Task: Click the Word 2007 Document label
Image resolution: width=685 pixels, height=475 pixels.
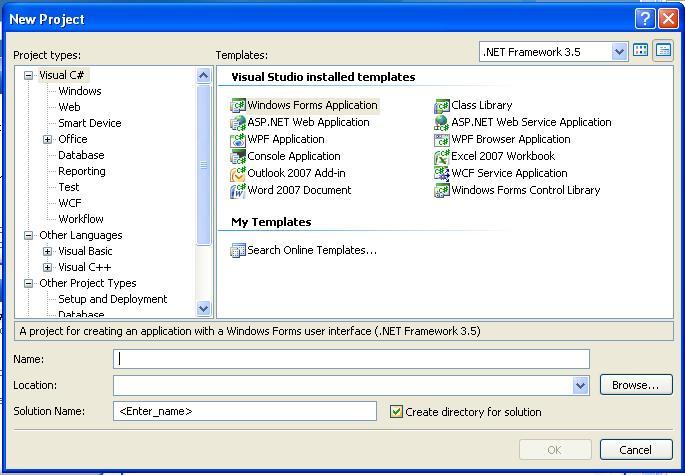Action: coord(299,190)
